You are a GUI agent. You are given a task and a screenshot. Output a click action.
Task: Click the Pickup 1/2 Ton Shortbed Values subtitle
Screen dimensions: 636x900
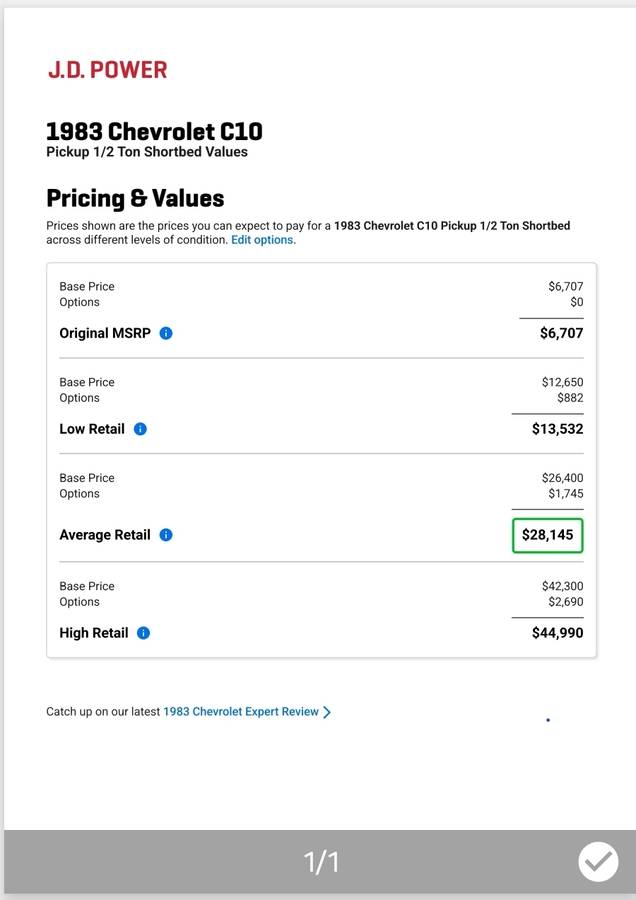tap(147, 152)
